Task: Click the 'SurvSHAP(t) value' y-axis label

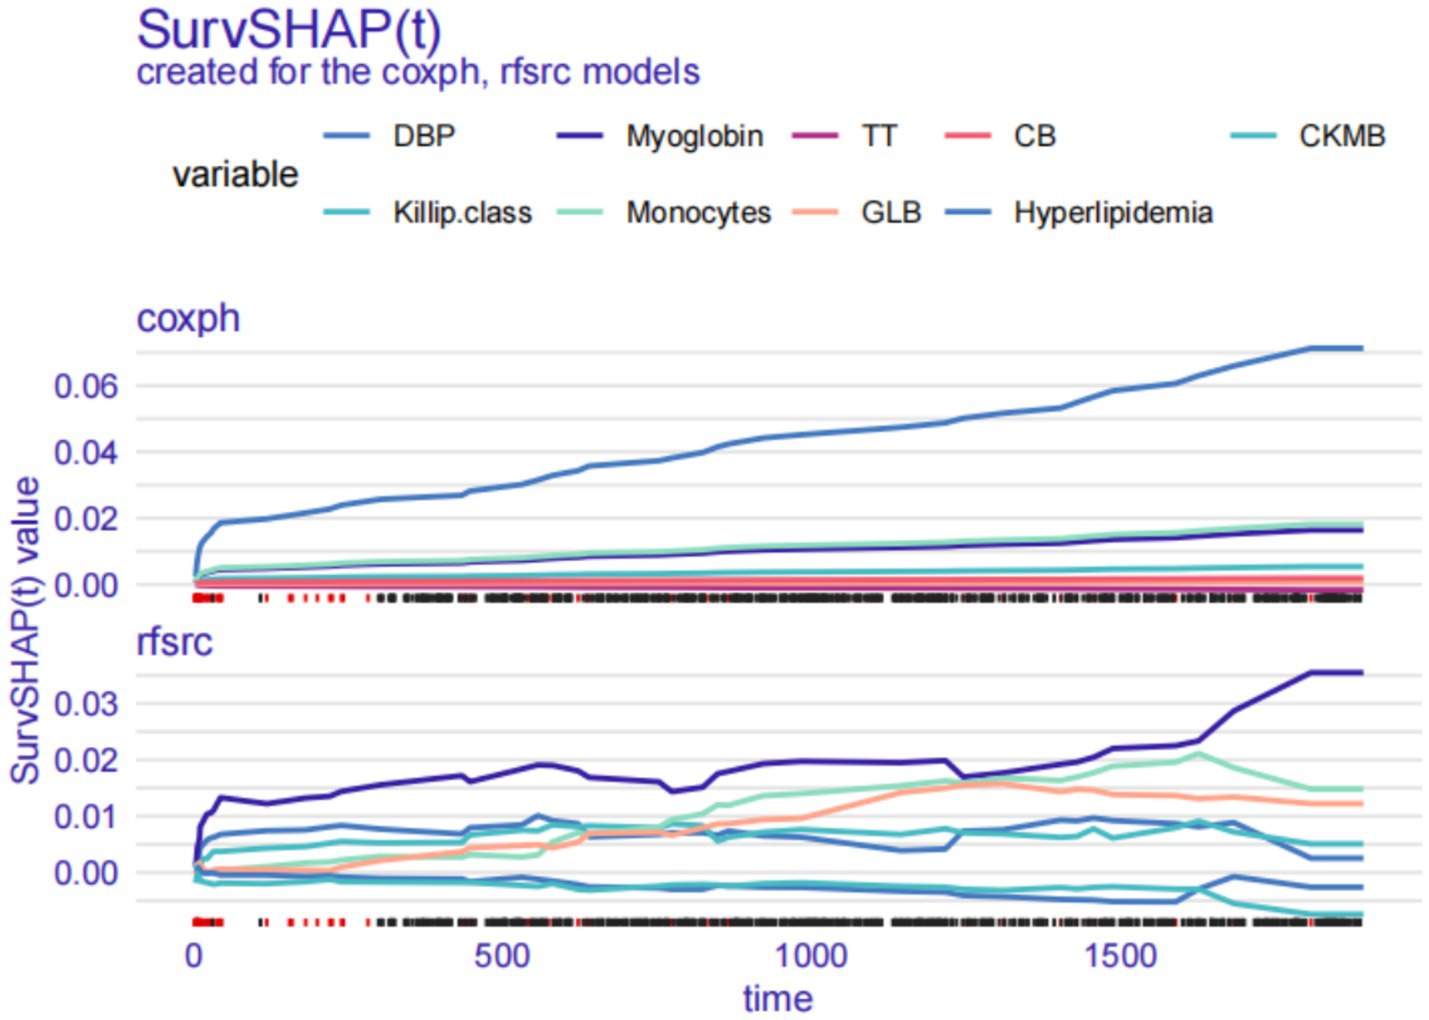Action: point(25,630)
